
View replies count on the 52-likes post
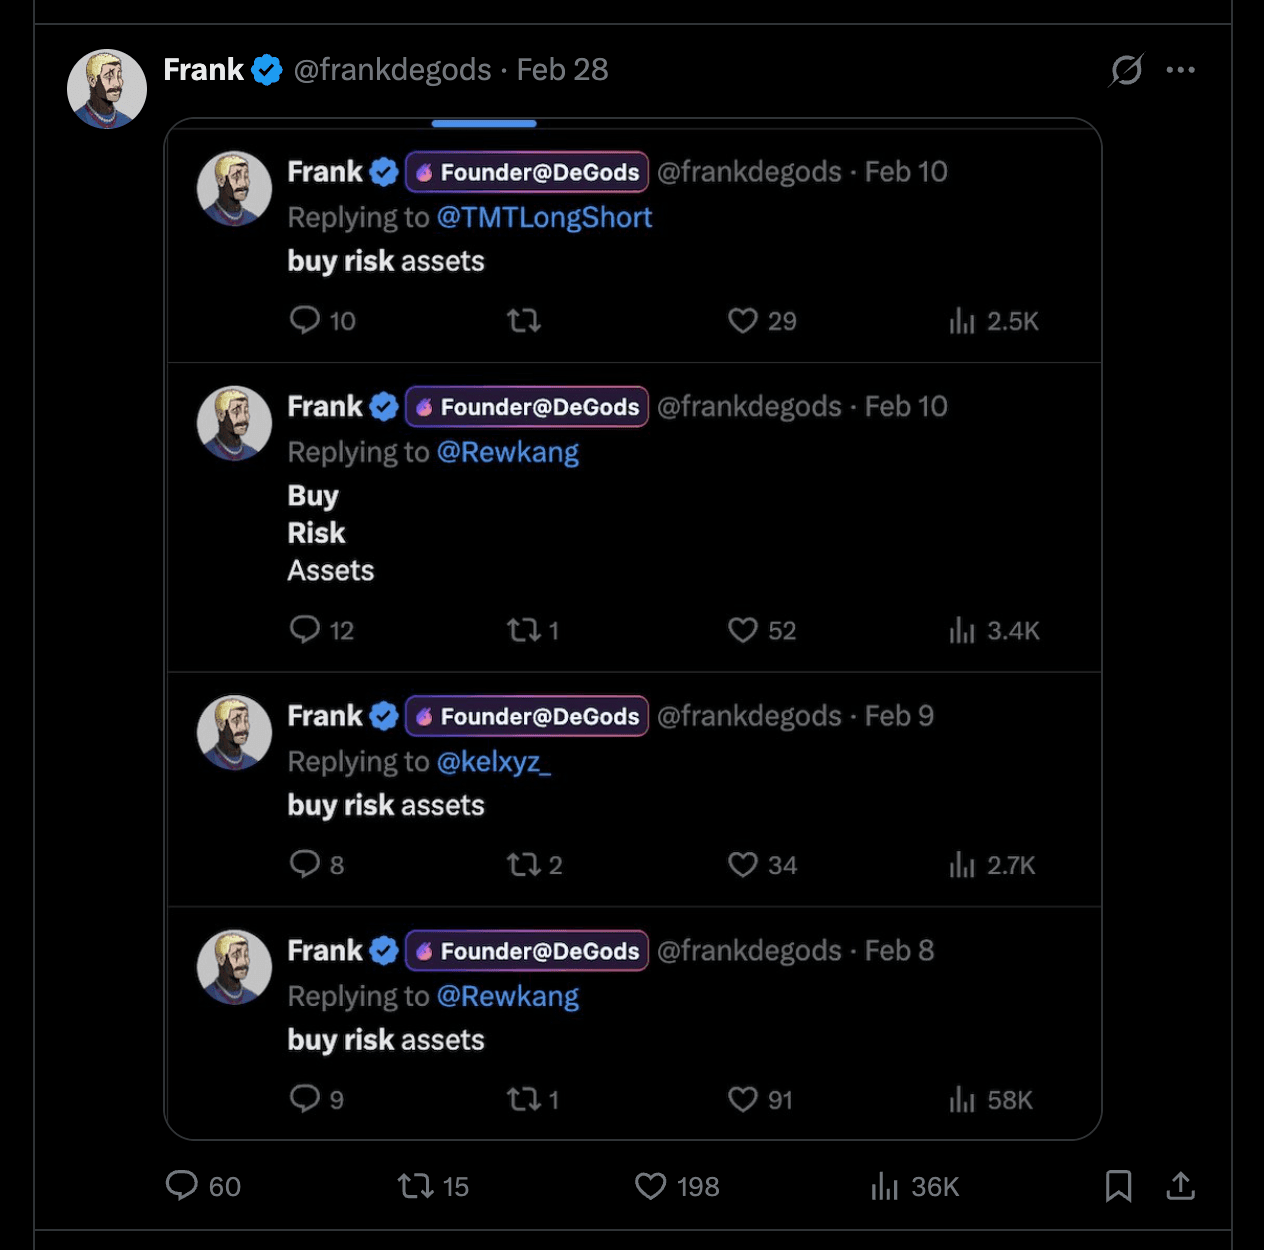305,630
